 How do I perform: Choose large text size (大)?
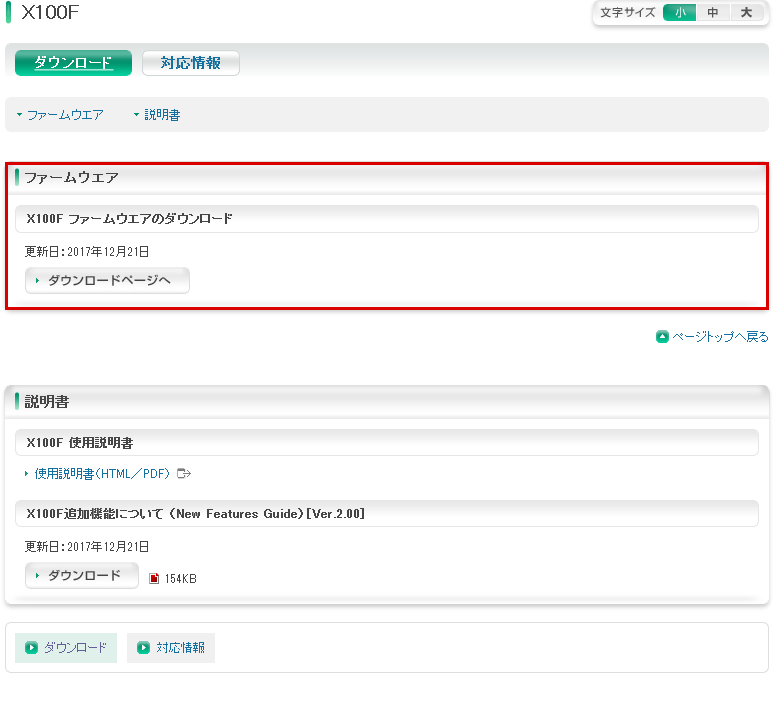[746, 13]
